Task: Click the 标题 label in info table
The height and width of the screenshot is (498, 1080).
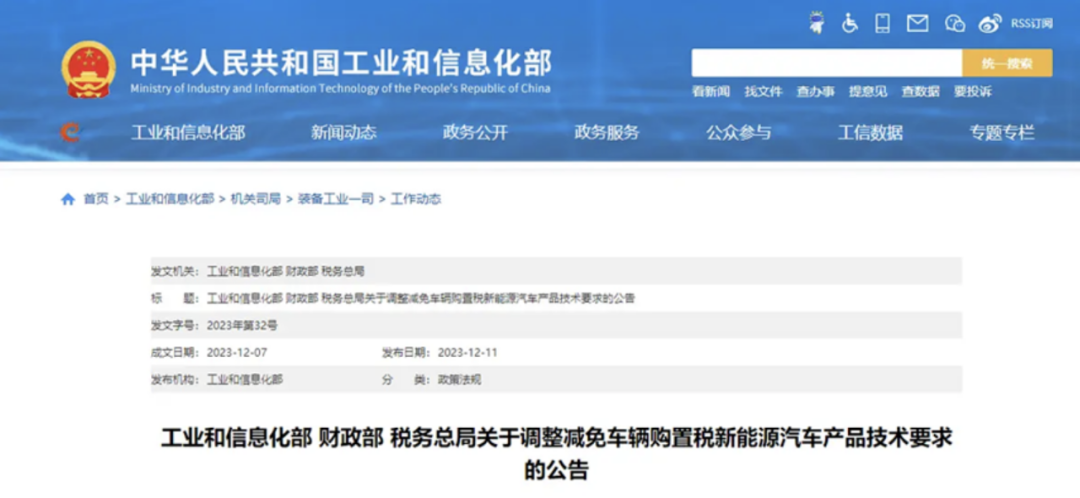Action: coord(176,298)
